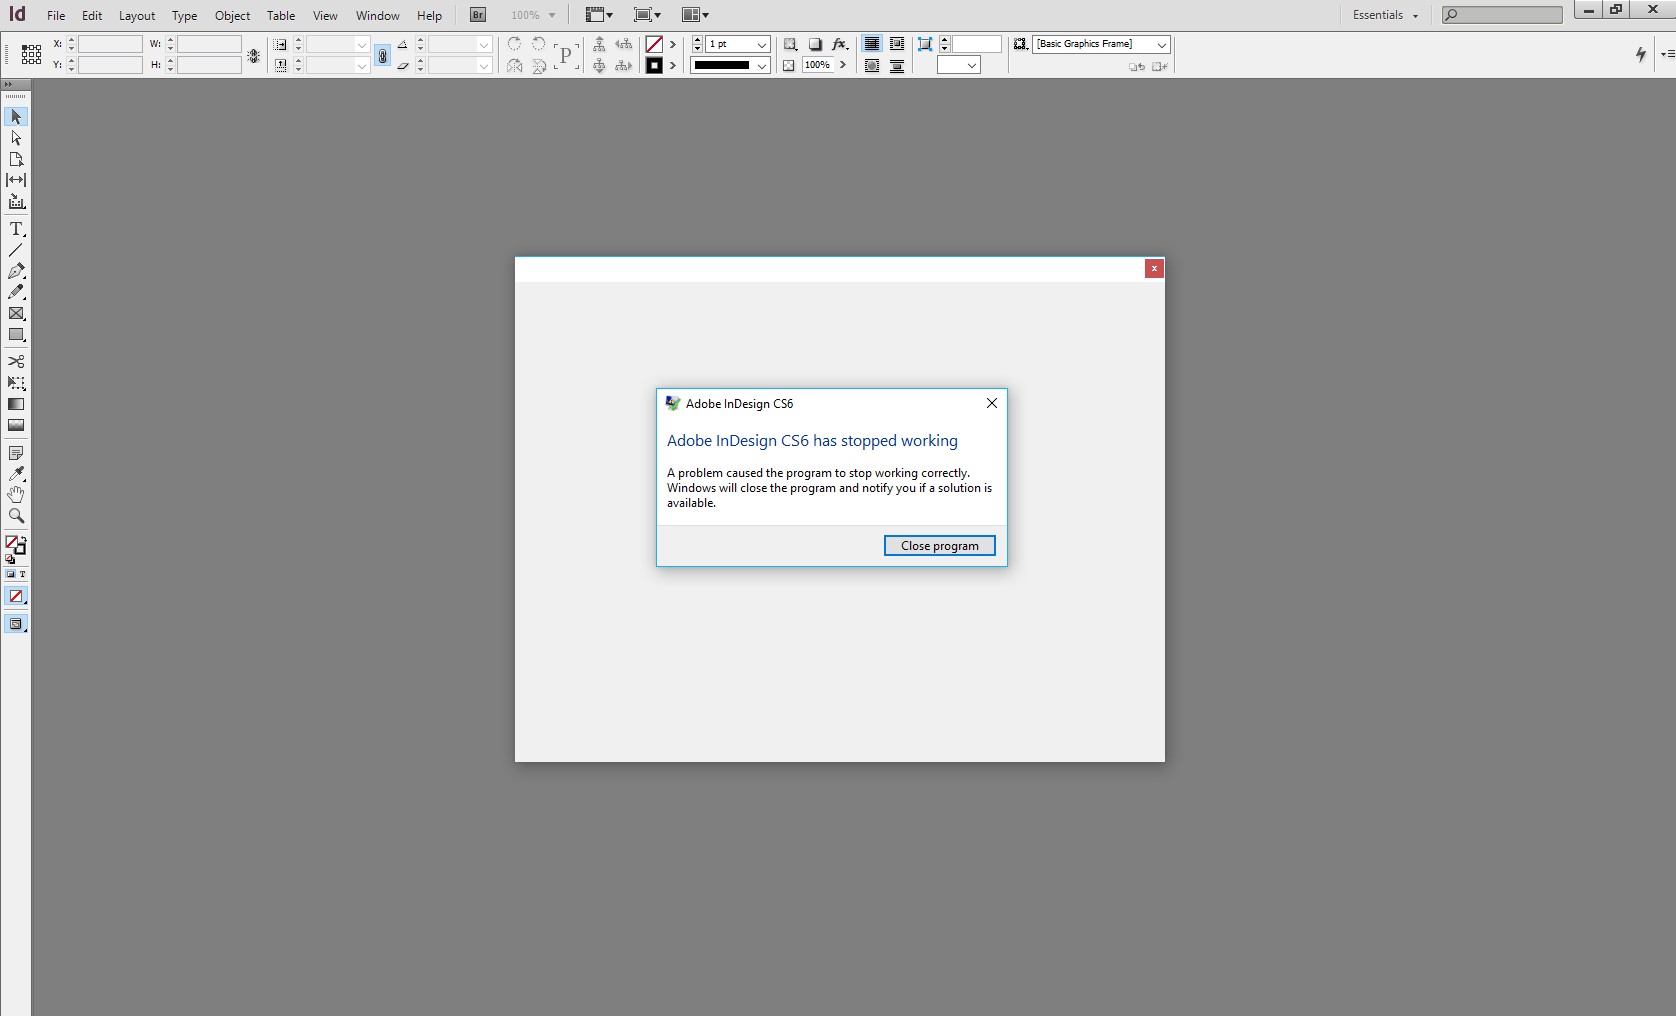Click the Drop Shadow icon
Screen dimensions: 1676x1016
coord(815,44)
